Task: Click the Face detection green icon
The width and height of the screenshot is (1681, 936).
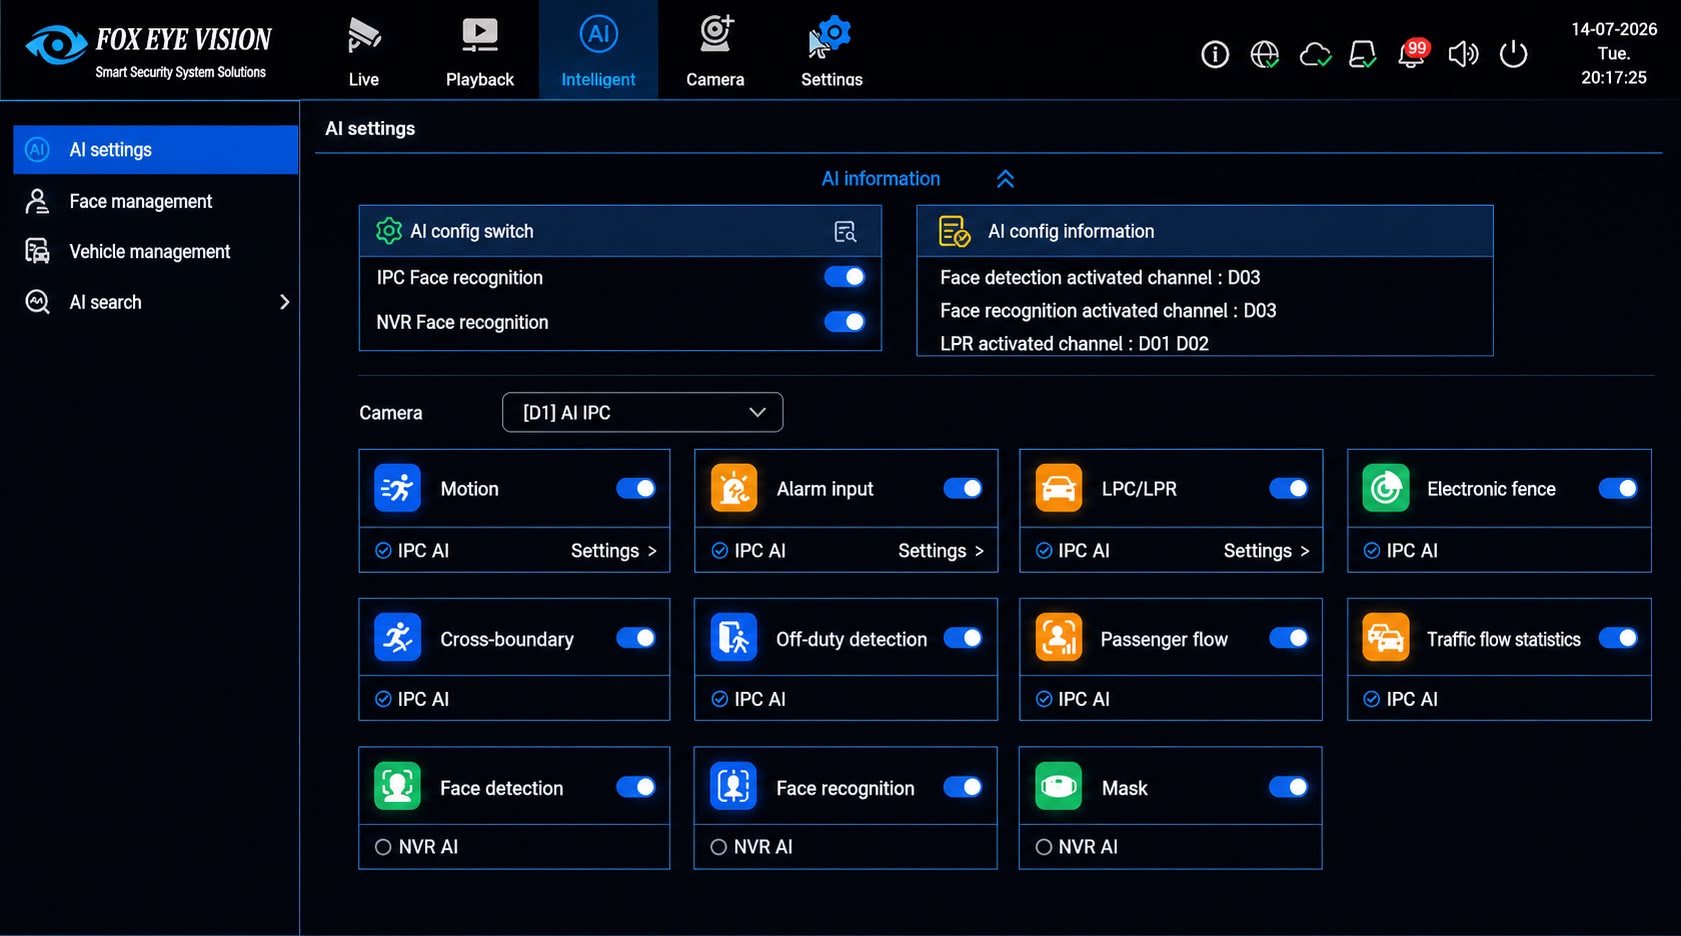Action: tap(397, 786)
